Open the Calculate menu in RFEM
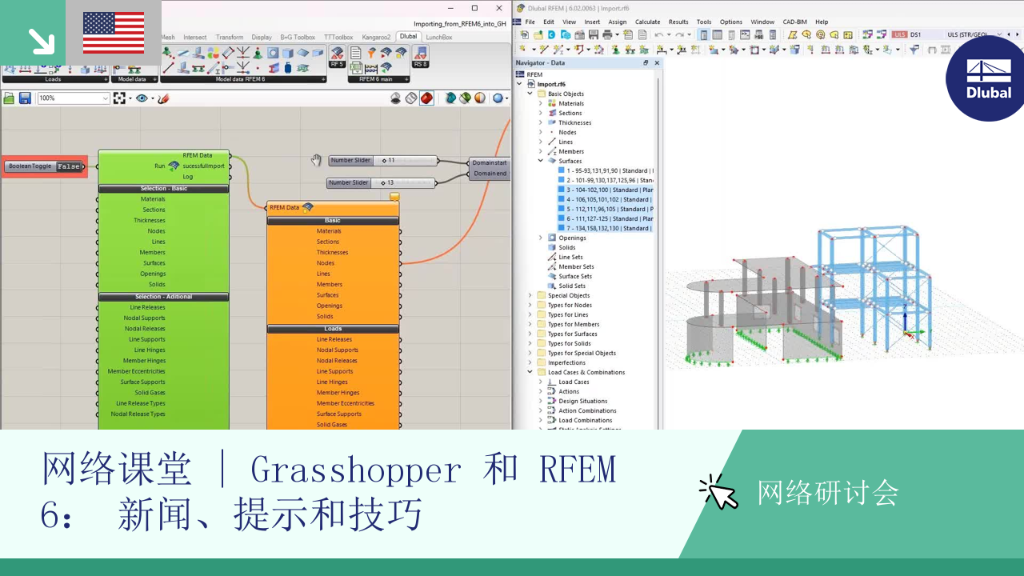Image resolution: width=1024 pixels, height=576 pixels. tap(647, 22)
